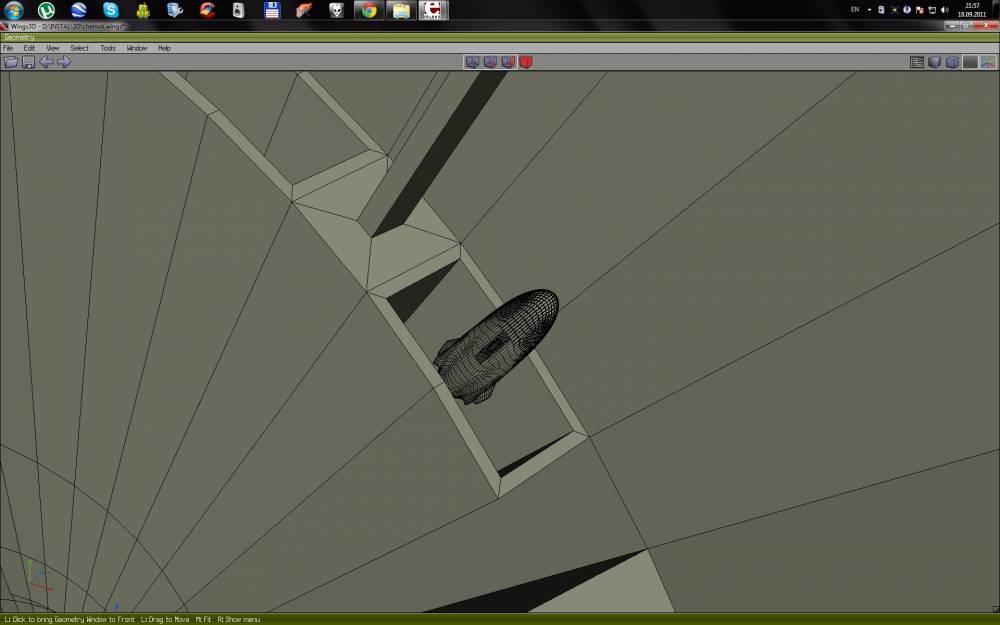Open the red swirl app in taskbar
This screenshot has height=625, width=1000.
tap(207, 10)
